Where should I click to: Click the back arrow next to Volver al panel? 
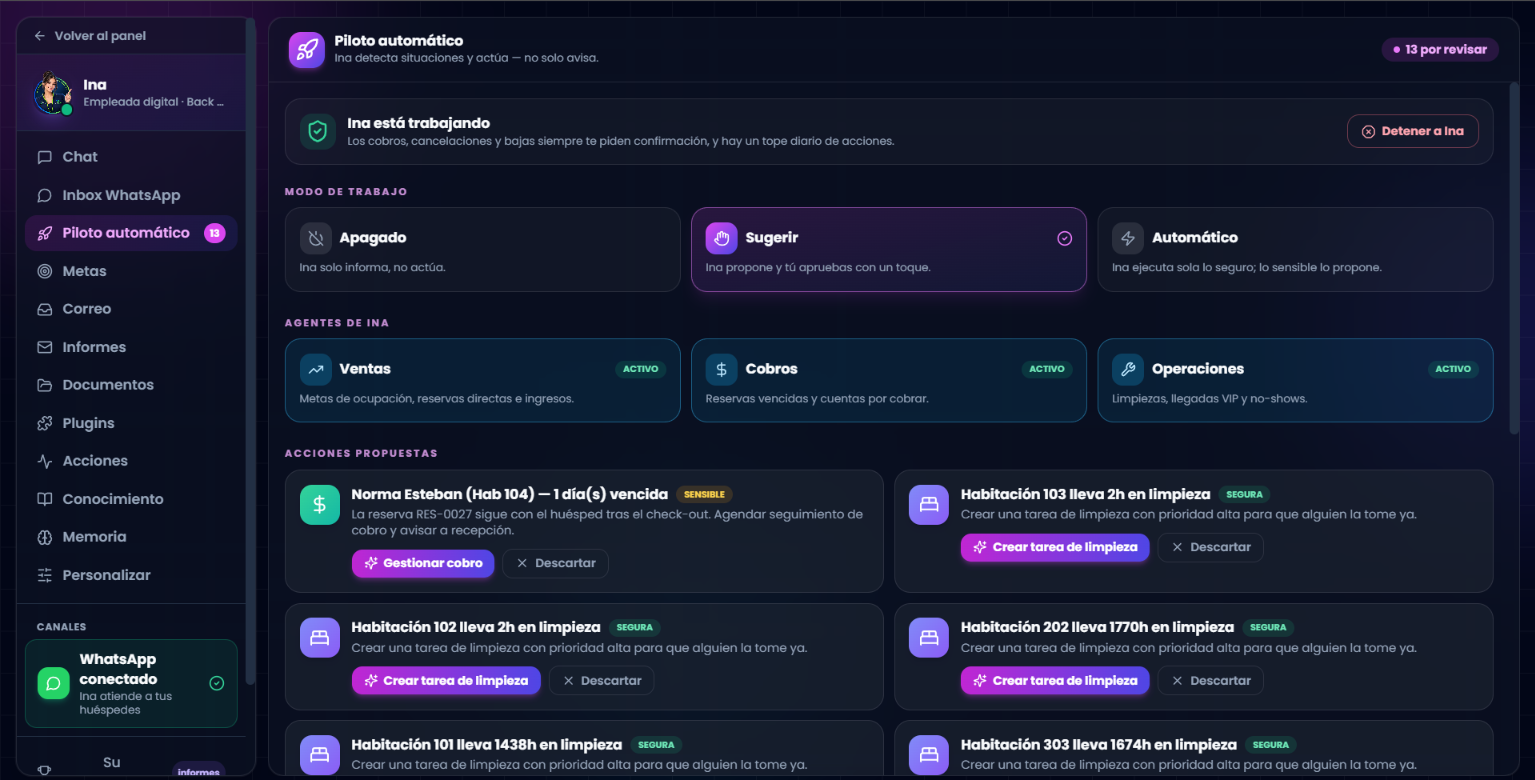40,36
